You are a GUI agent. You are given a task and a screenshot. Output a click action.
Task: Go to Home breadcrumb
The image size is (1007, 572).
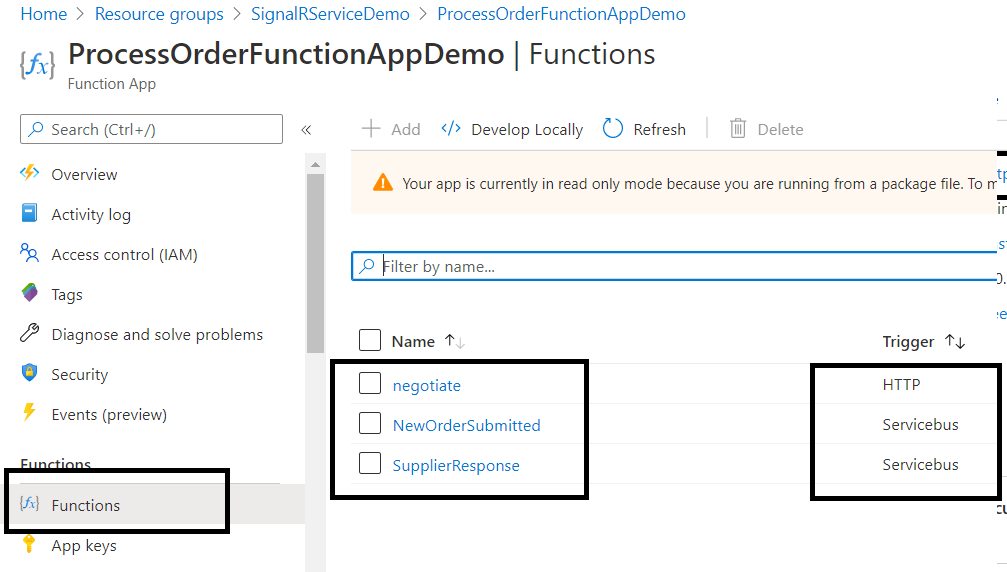pos(44,13)
